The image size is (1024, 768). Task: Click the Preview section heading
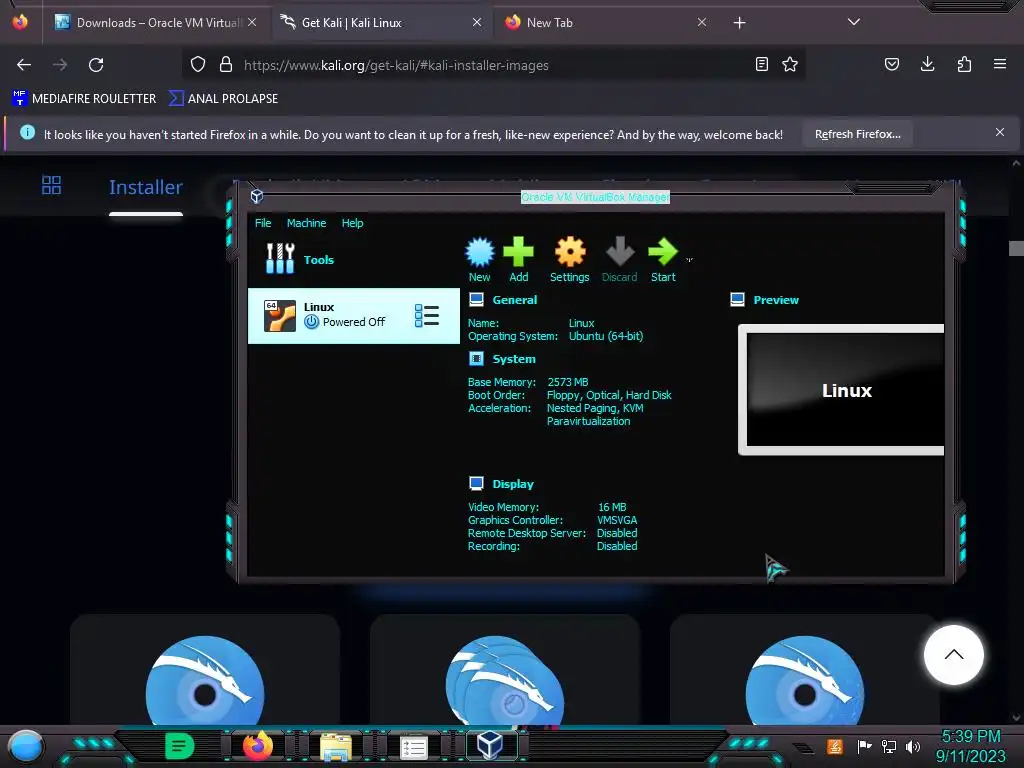click(776, 300)
